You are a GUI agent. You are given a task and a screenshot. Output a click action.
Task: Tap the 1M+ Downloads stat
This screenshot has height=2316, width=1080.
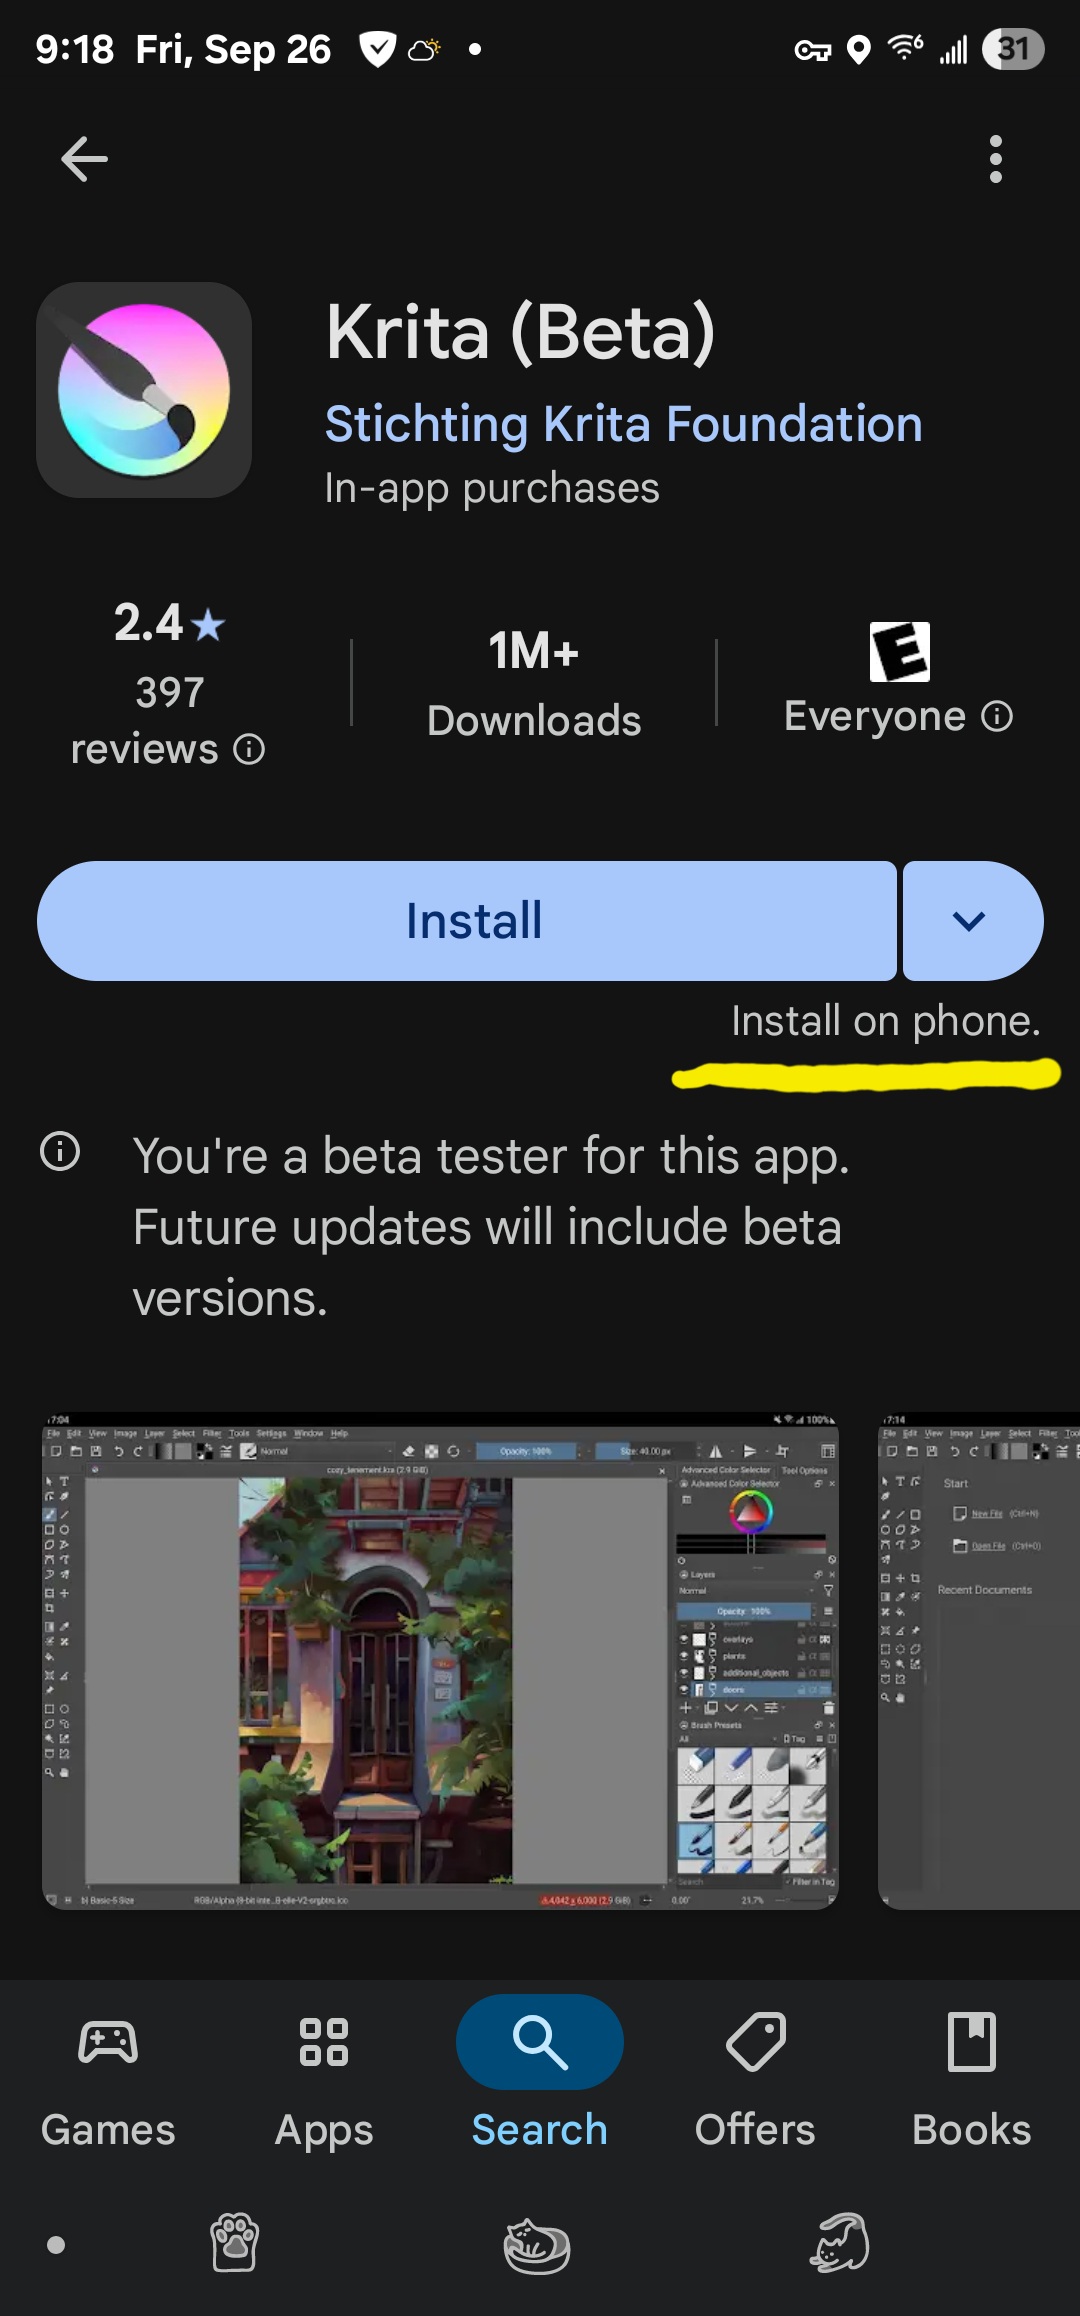click(534, 684)
